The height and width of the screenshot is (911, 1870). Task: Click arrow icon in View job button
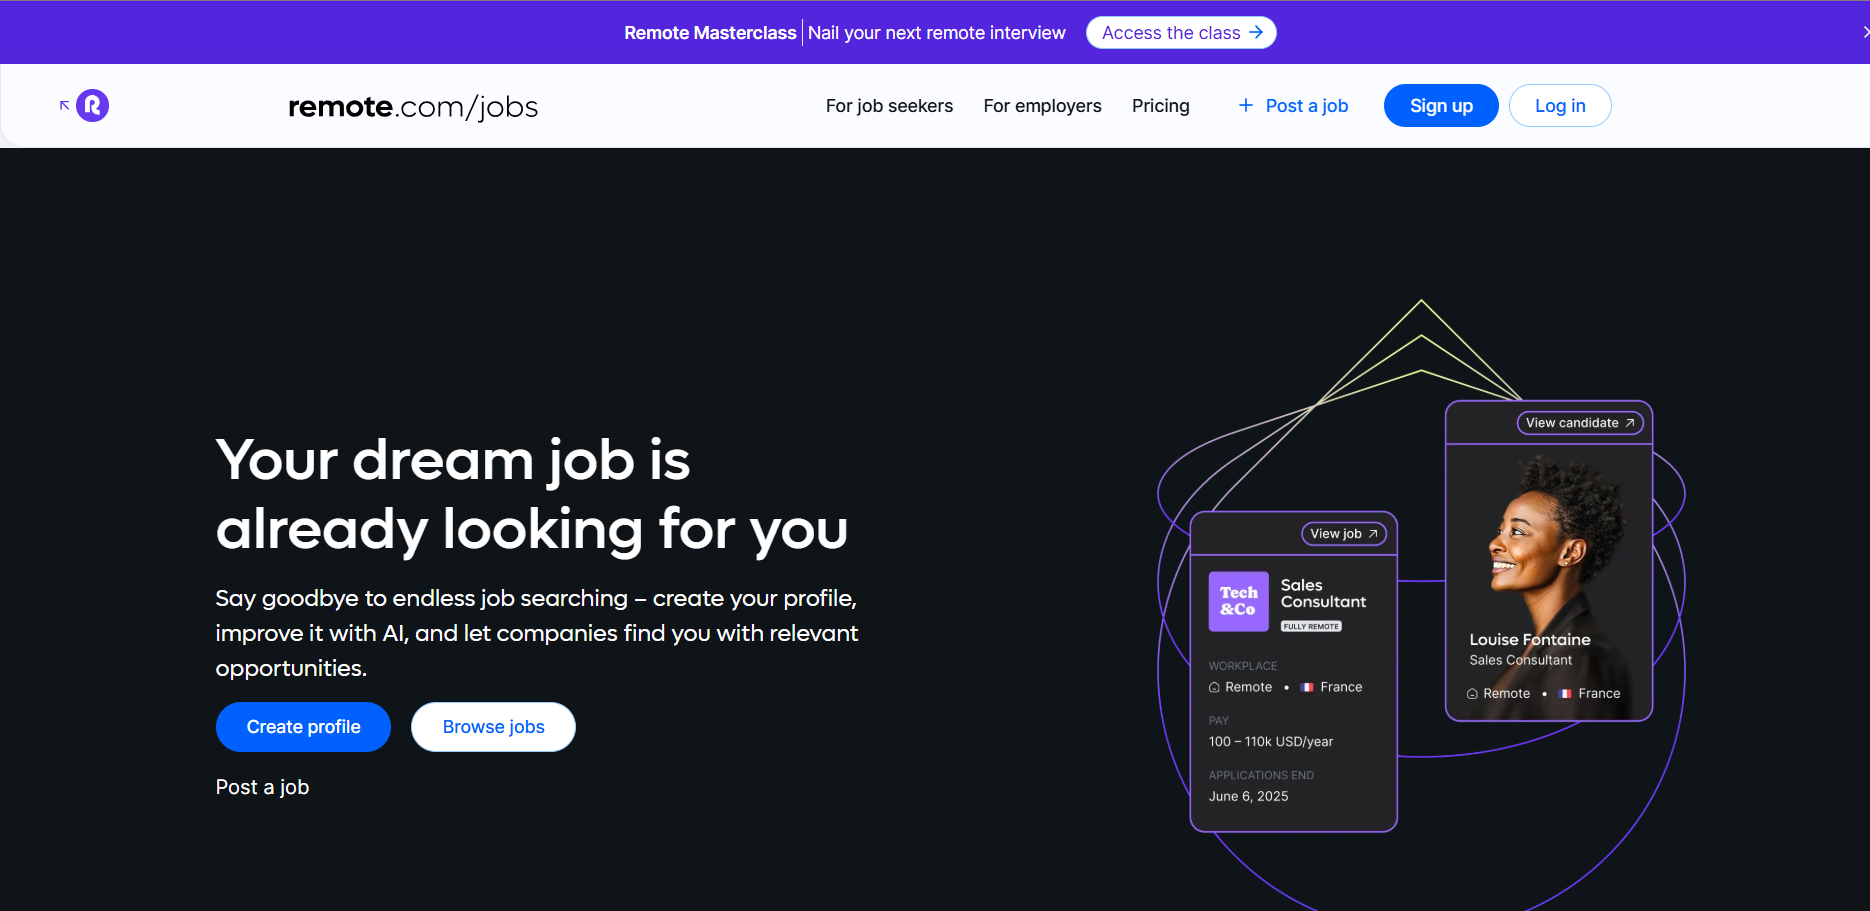[x=1373, y=534]
